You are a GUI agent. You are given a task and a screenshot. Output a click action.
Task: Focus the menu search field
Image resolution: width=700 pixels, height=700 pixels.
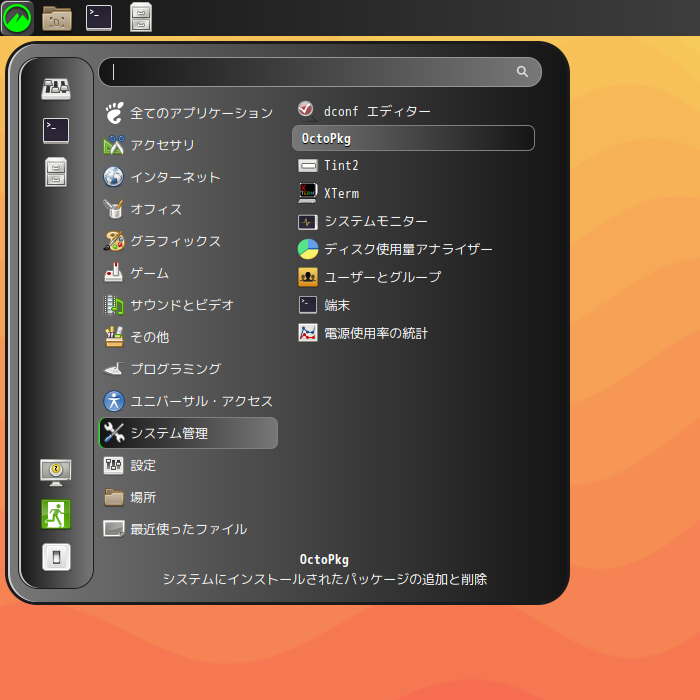[x=320, y=72]
